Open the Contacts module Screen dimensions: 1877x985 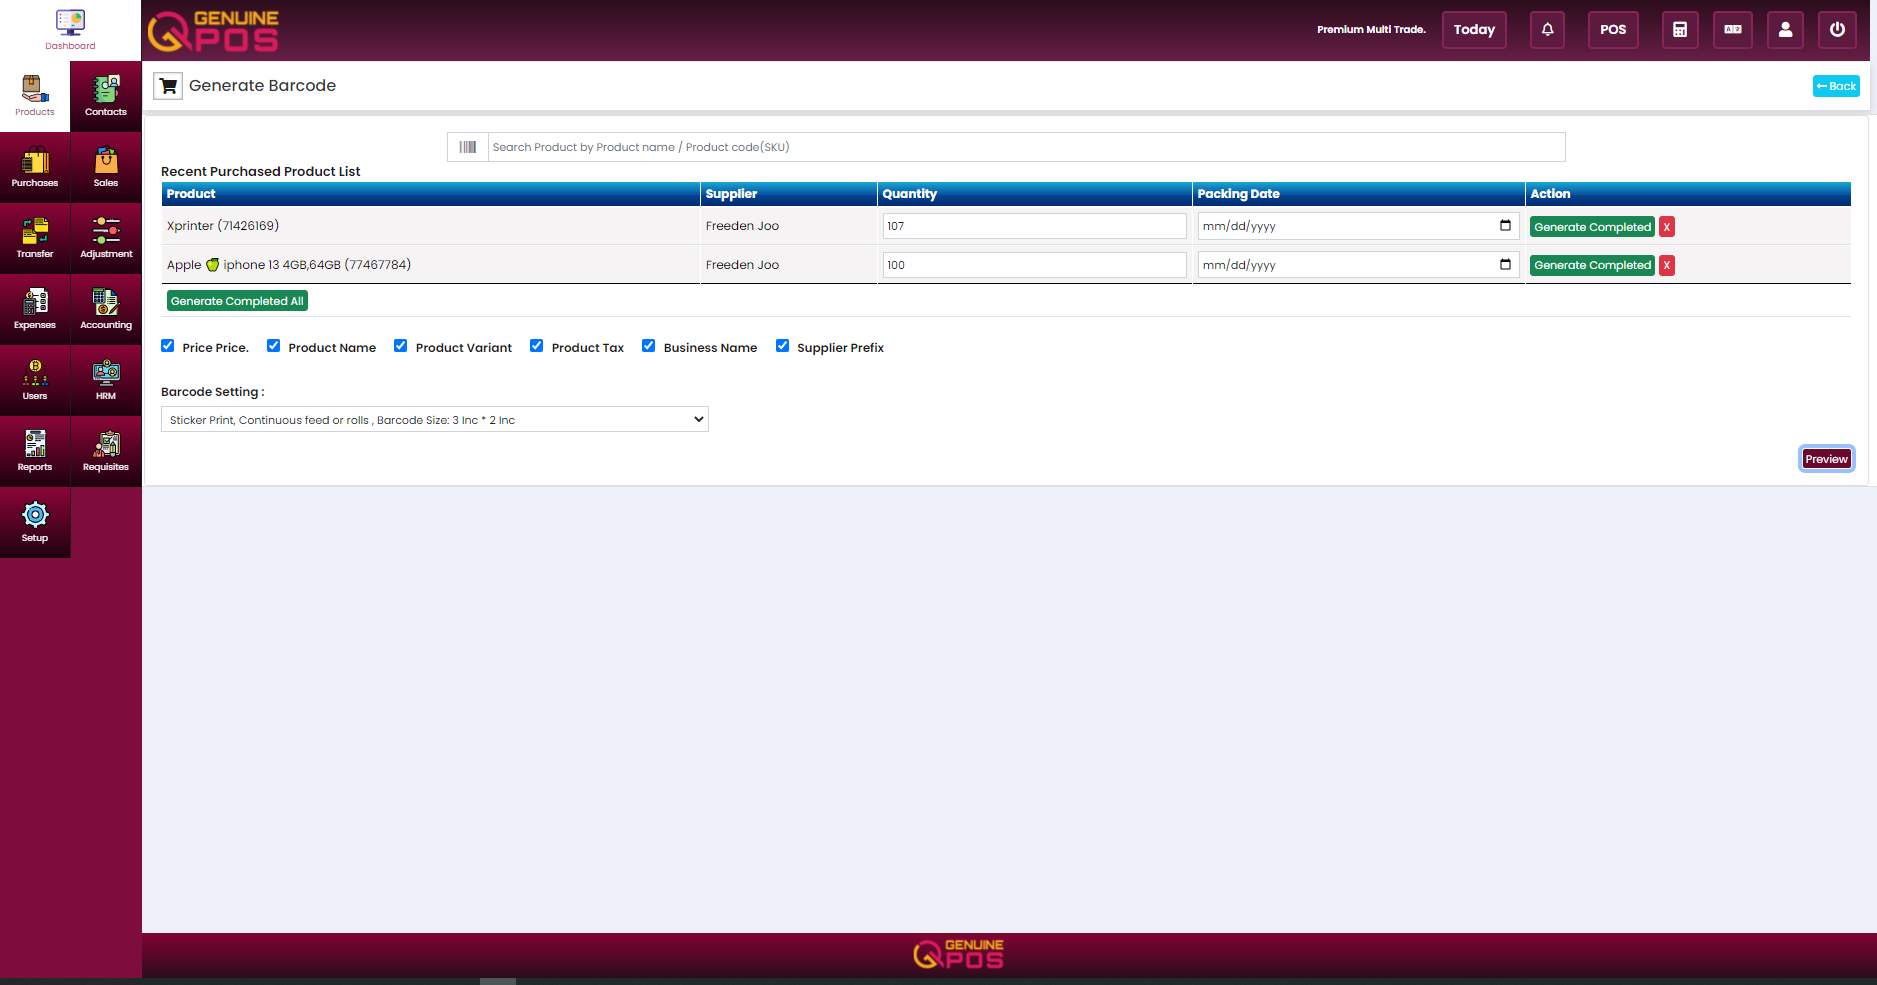click(x=106, y=96)
